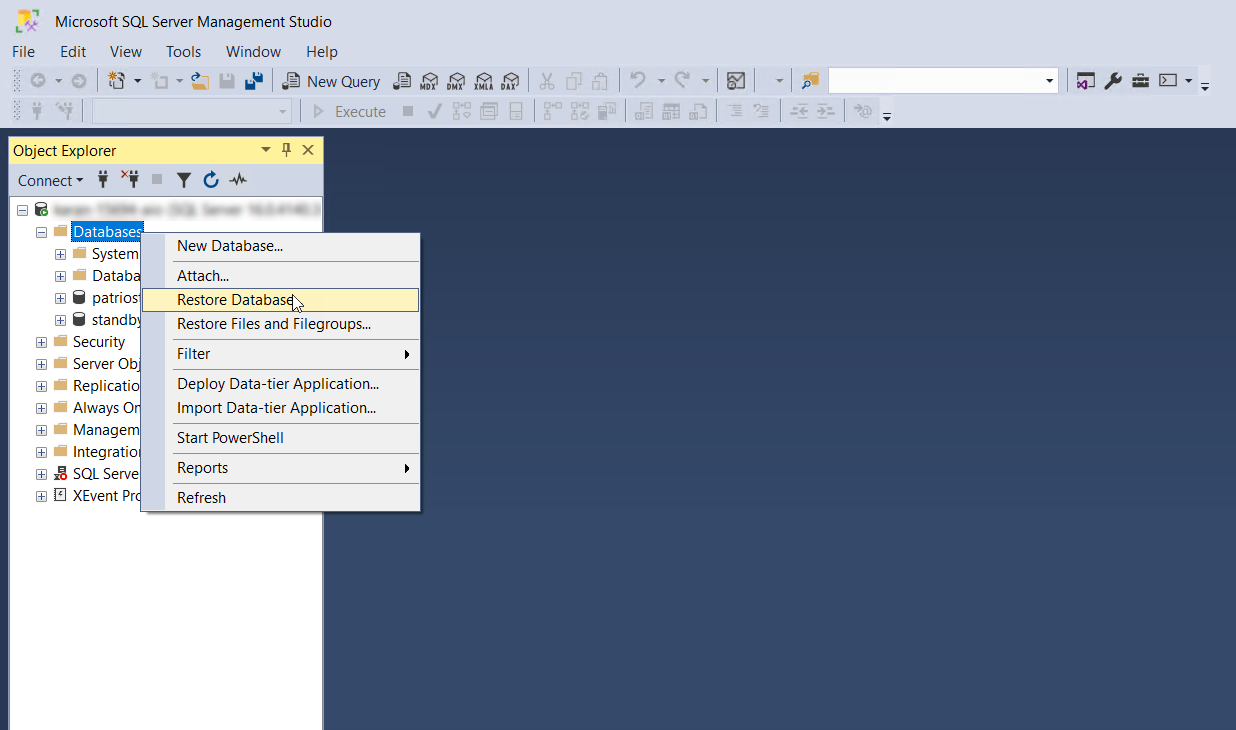Open Tools menu

(x=183, y=51)
